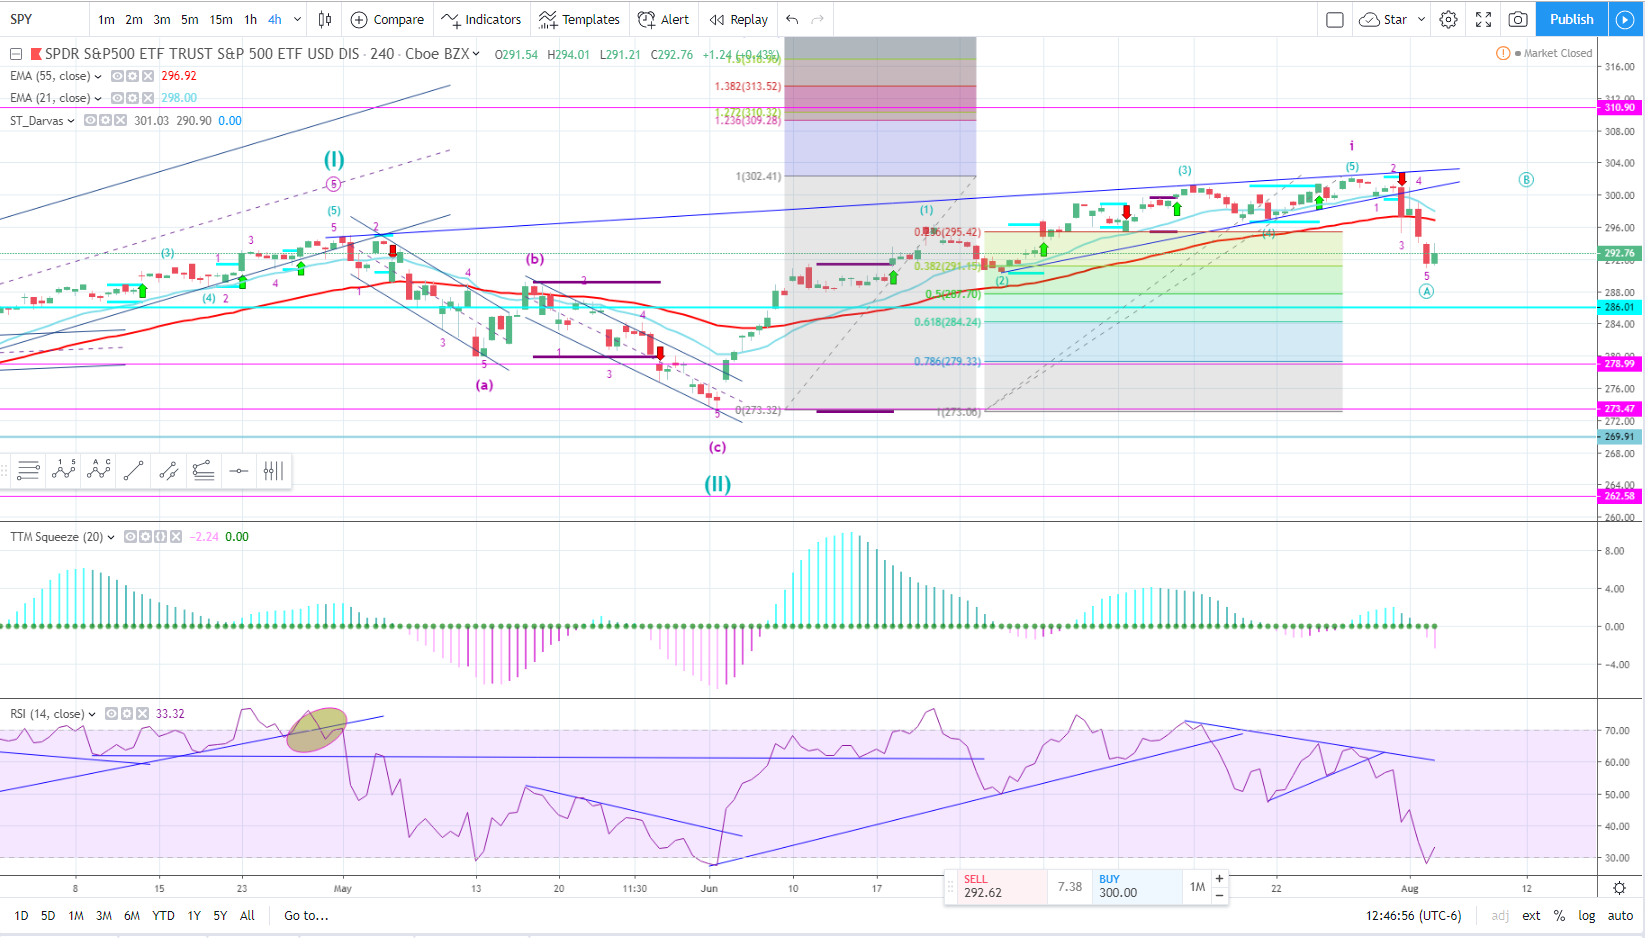This screenshot has width=1645, height=938.
Task: Toggle fullscreen mode icon
Action: pyautogui.click(x=1484, y=19)
